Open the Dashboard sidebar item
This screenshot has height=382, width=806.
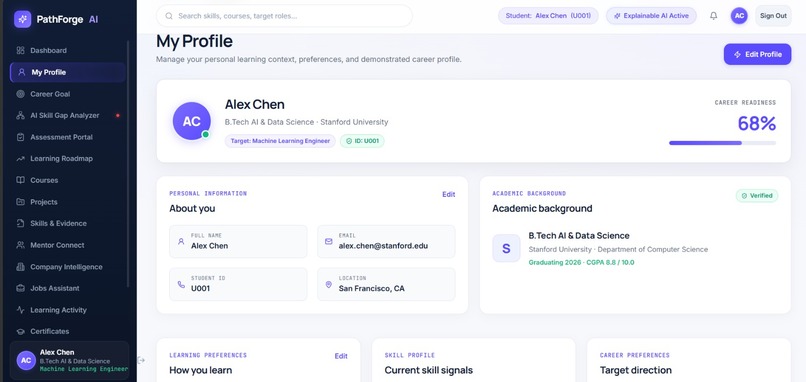(67, 50)
